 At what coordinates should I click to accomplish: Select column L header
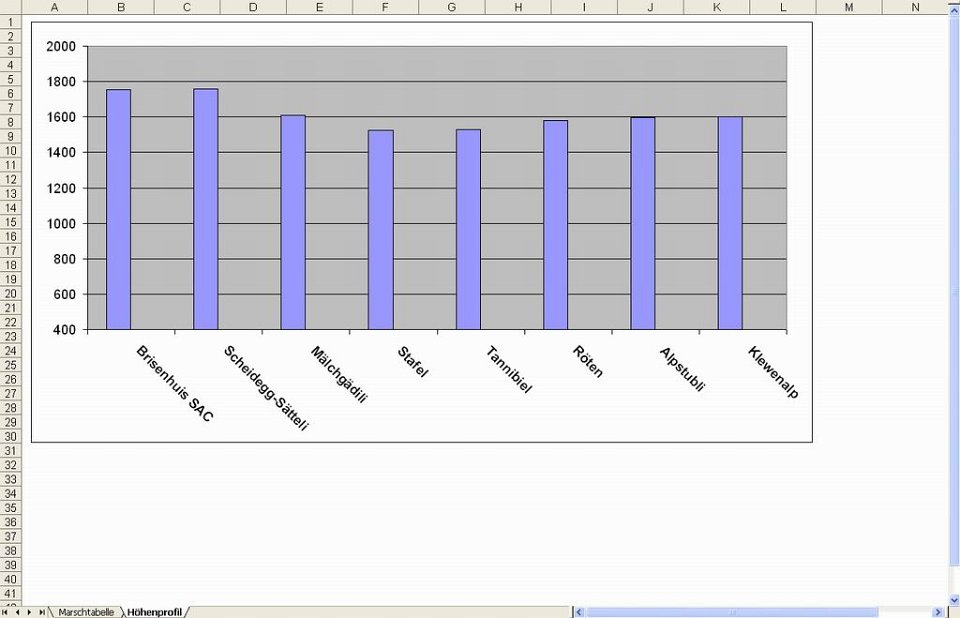pyautogui.click(x=782, y=7)
